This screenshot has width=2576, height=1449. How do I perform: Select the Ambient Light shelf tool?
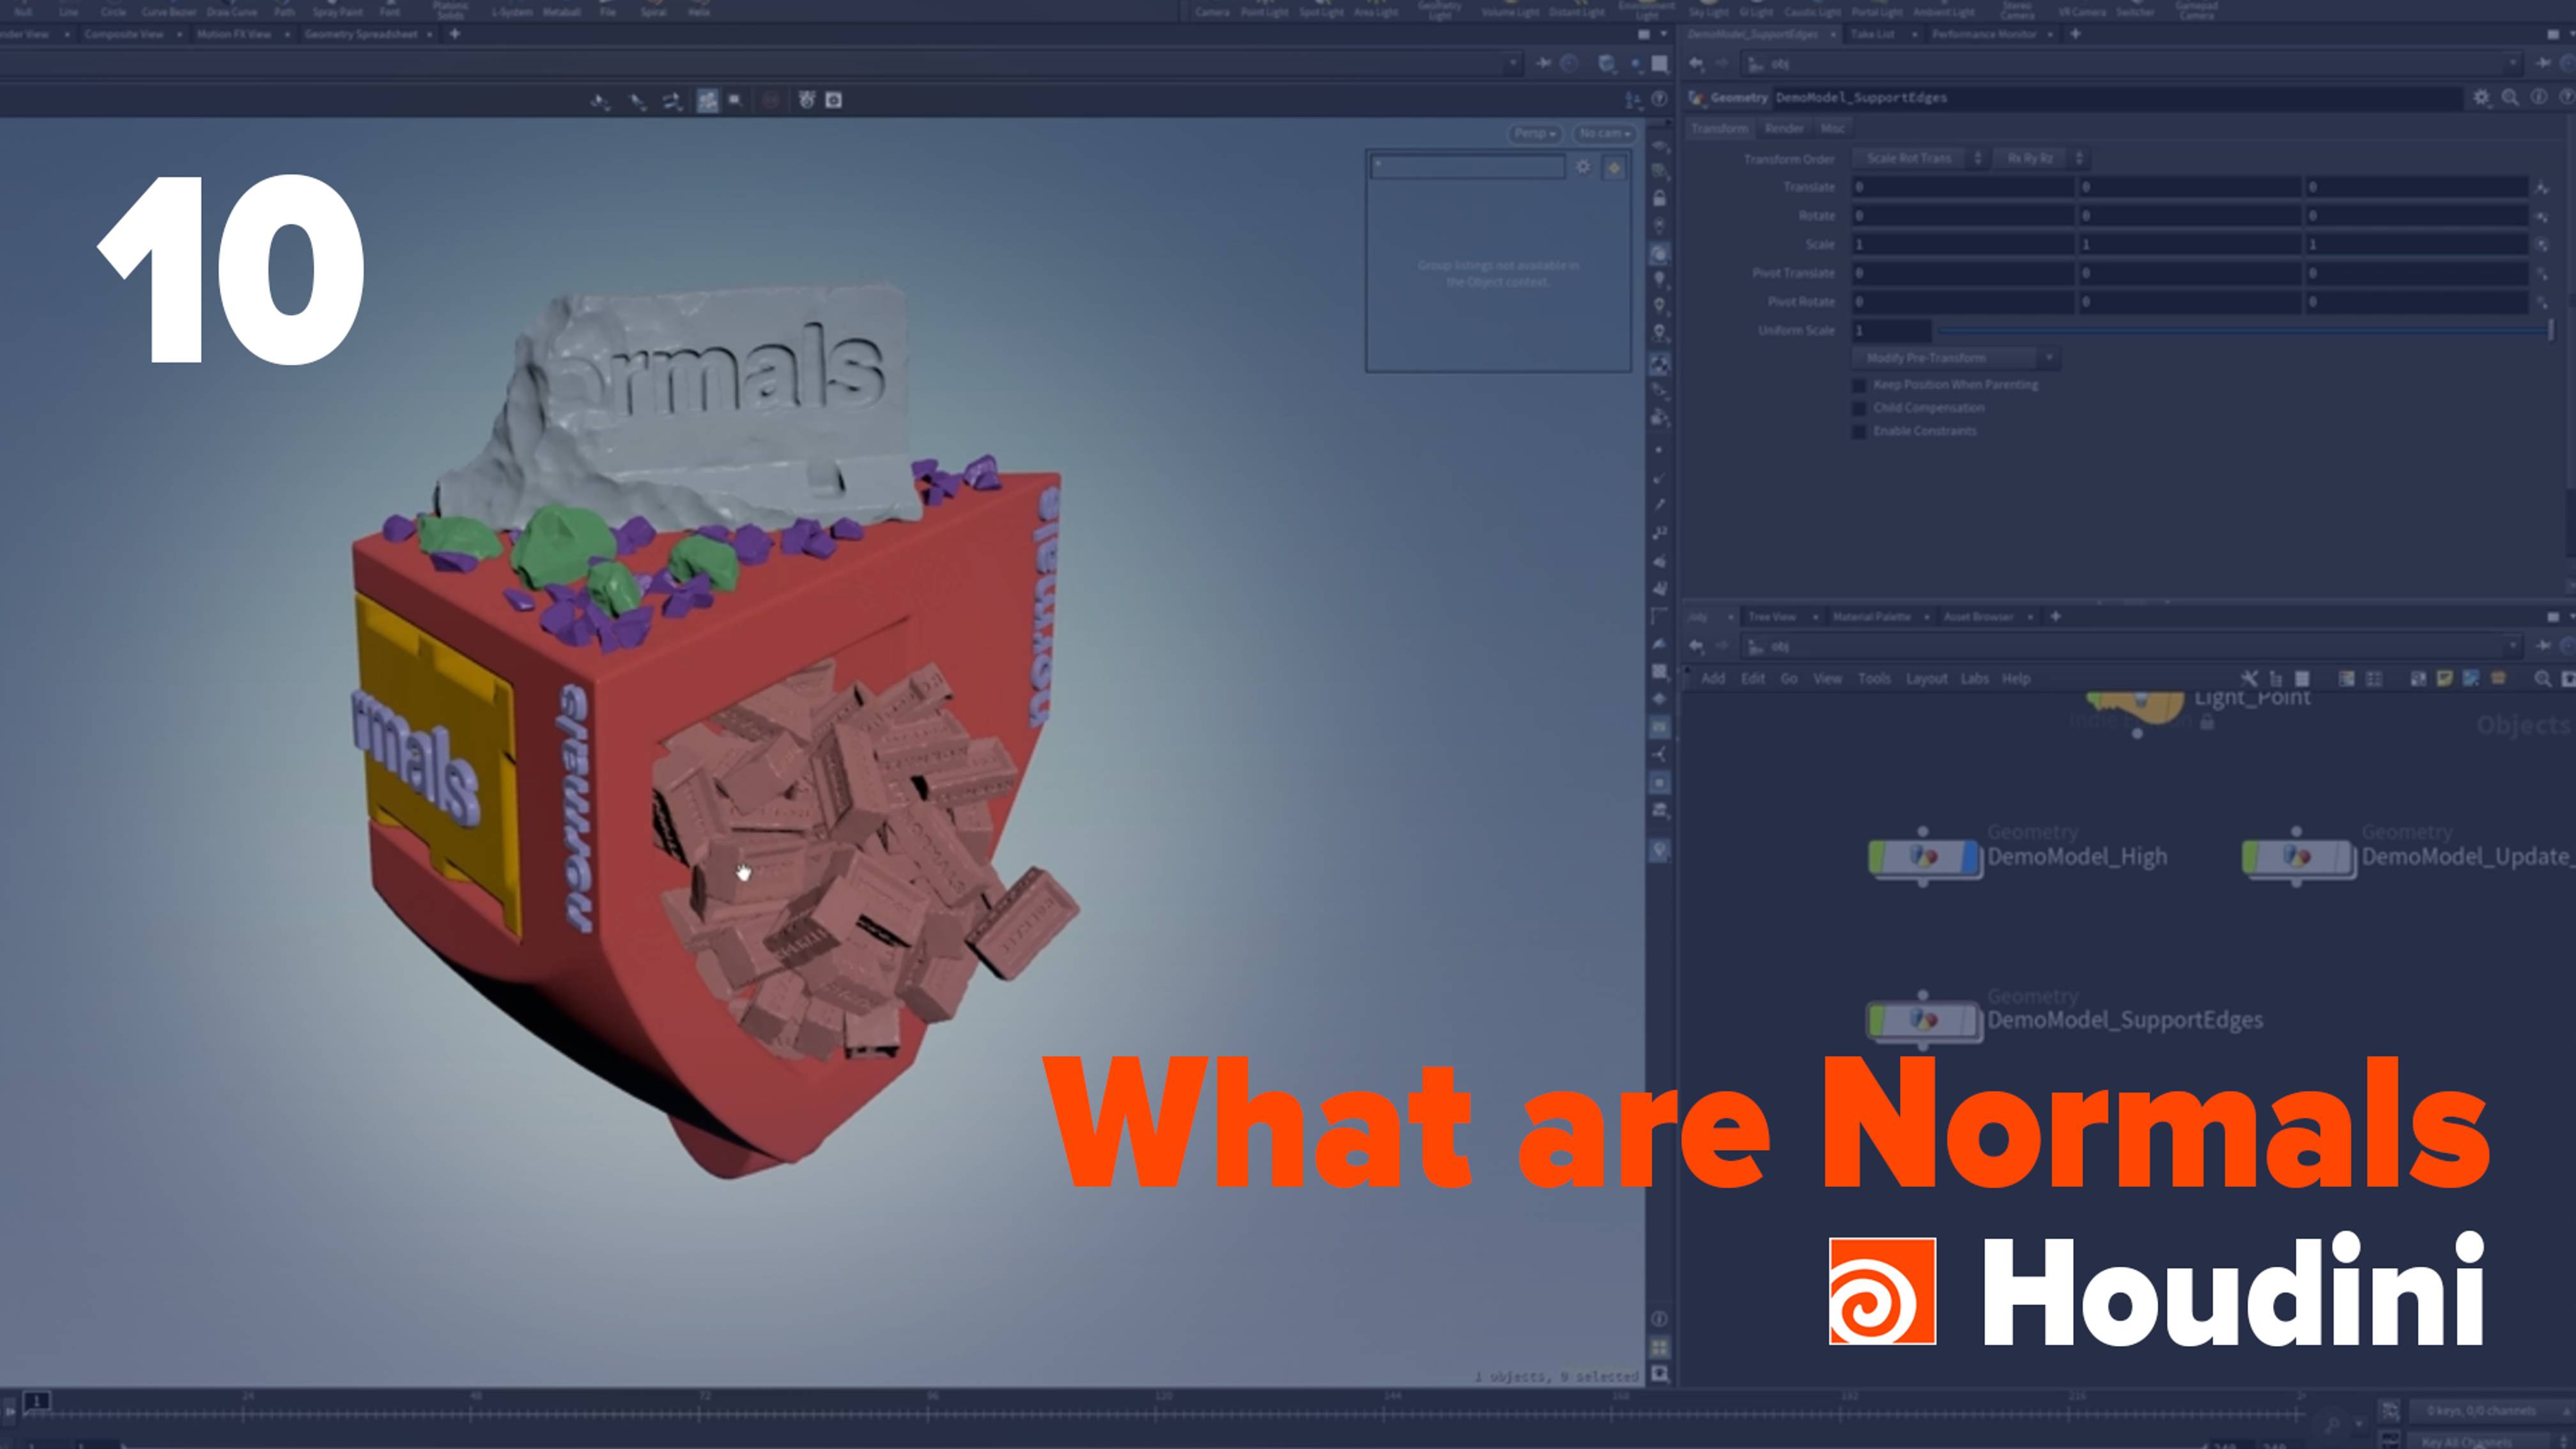1943,10
